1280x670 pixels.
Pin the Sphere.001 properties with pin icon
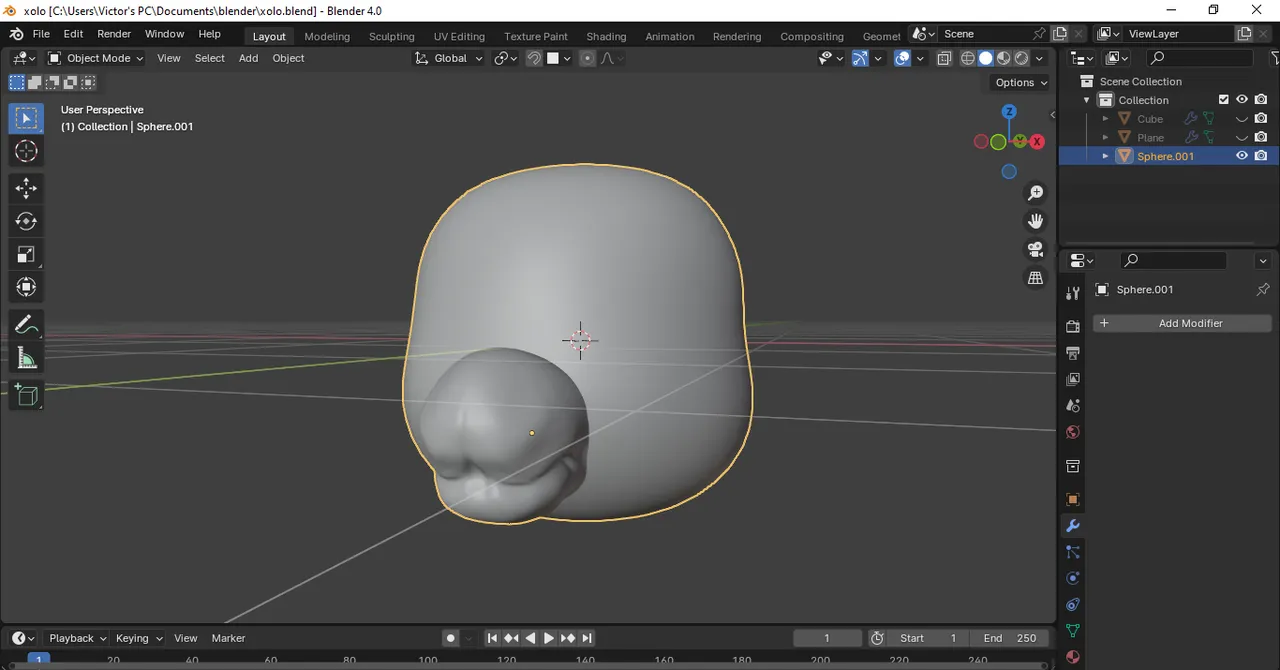(1263, 289)
